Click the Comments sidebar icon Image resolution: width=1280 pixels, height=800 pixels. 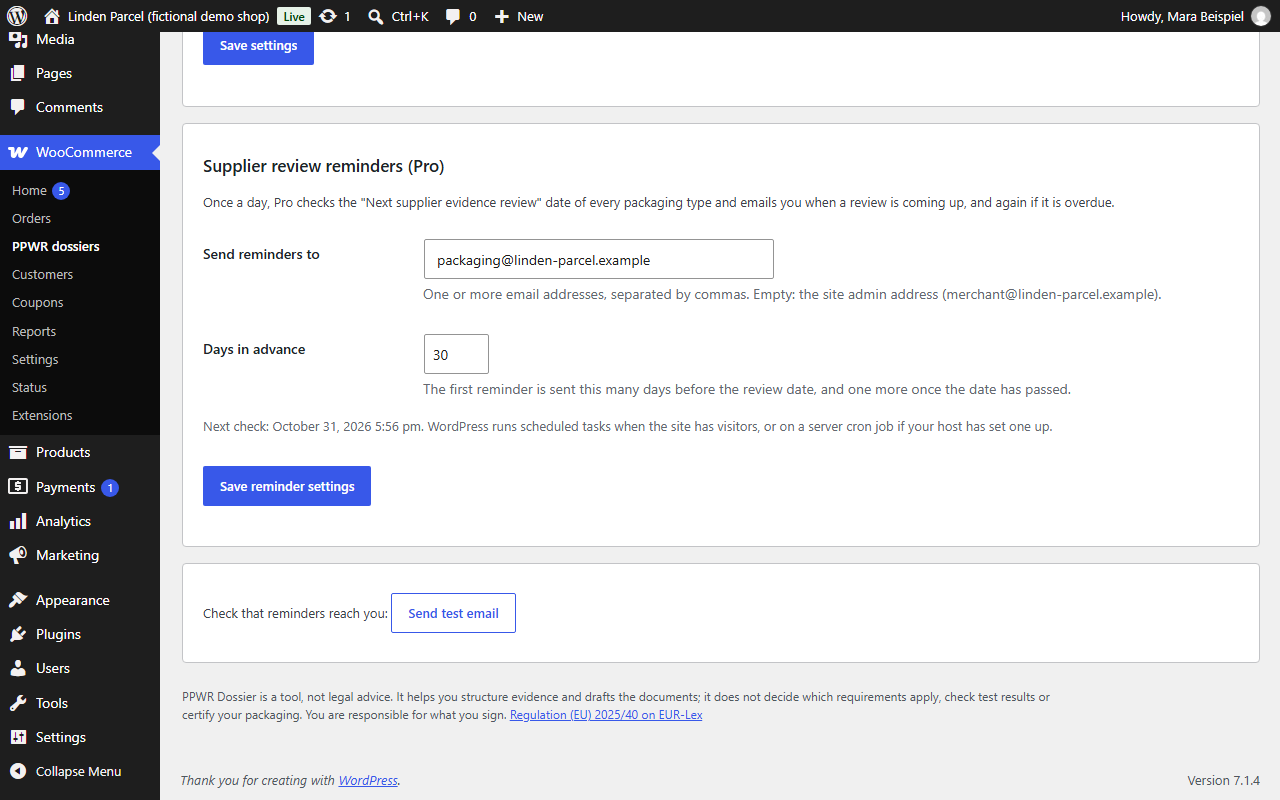click(18, 107)
